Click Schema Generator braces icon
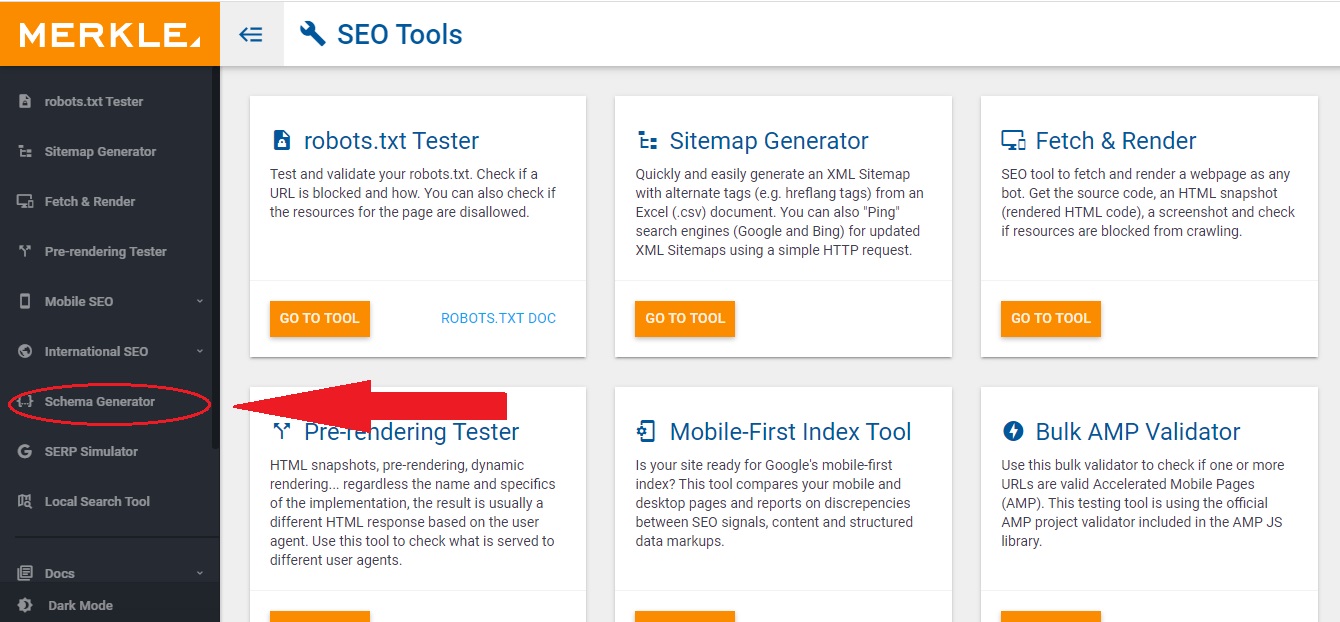This screenshot has height=622, width=1340. pos(25,401)
